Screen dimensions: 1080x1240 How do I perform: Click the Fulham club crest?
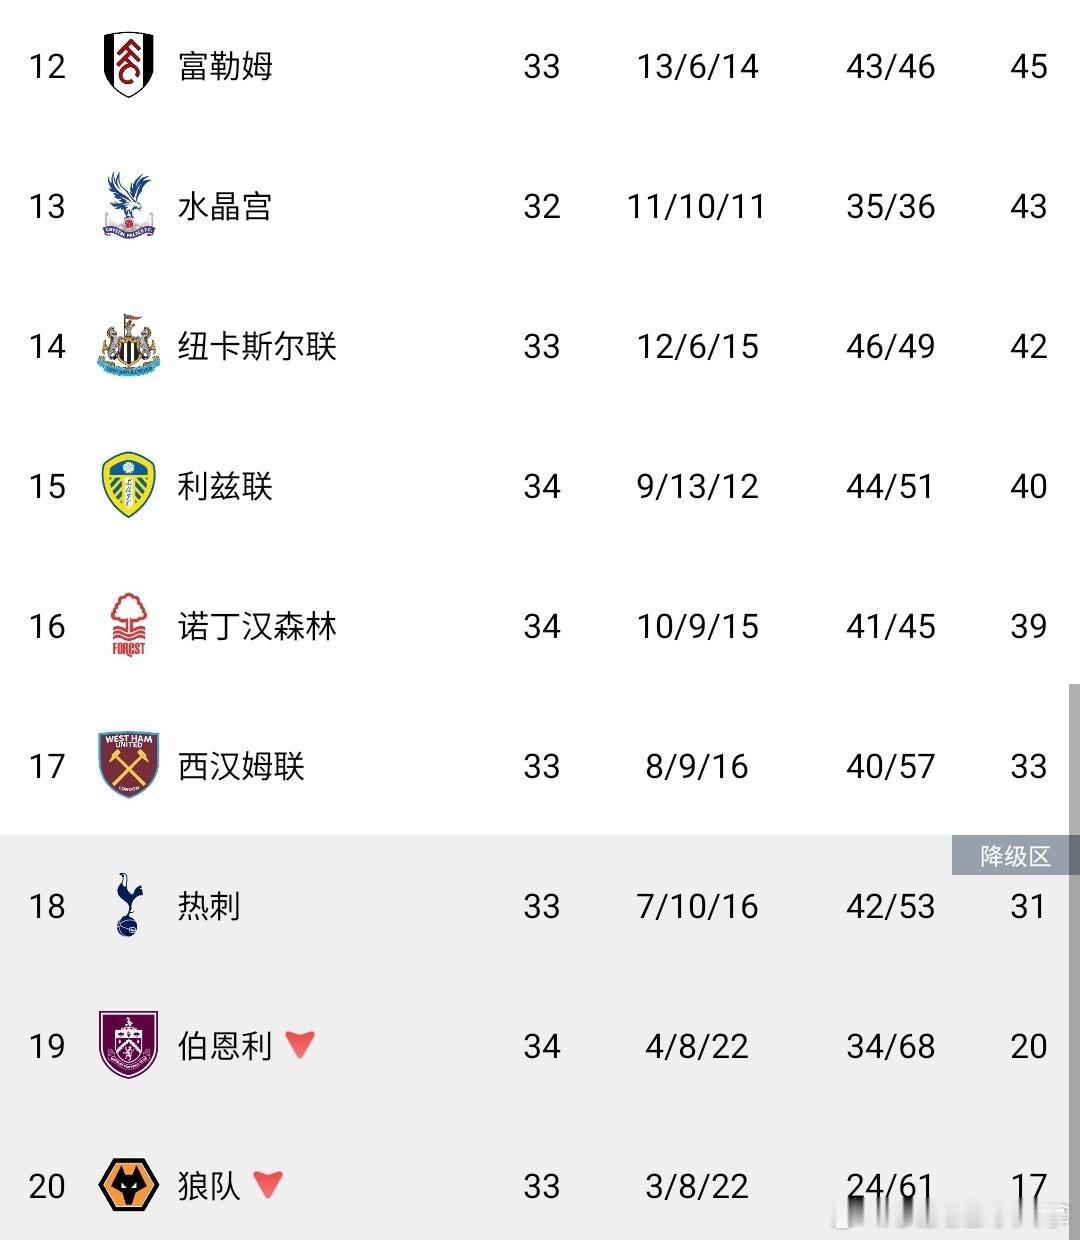click(127, 66)
